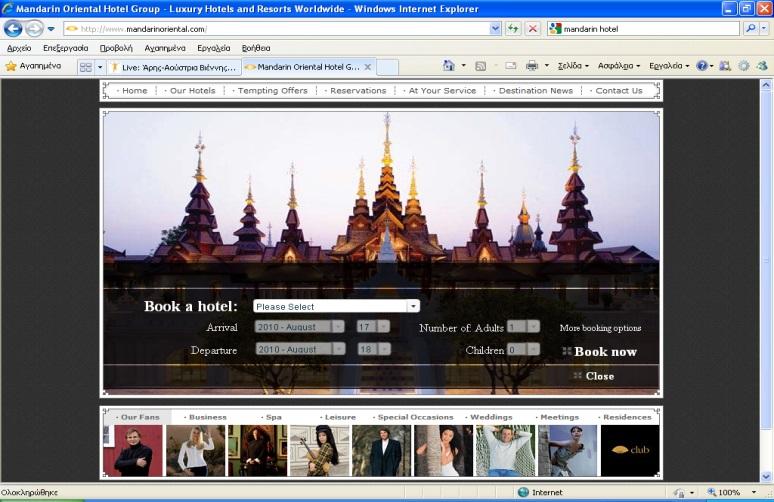This screenshot has height=502, width=774.
Task: Open the recent pages dropdown arrow
Action: pos(51,29)
